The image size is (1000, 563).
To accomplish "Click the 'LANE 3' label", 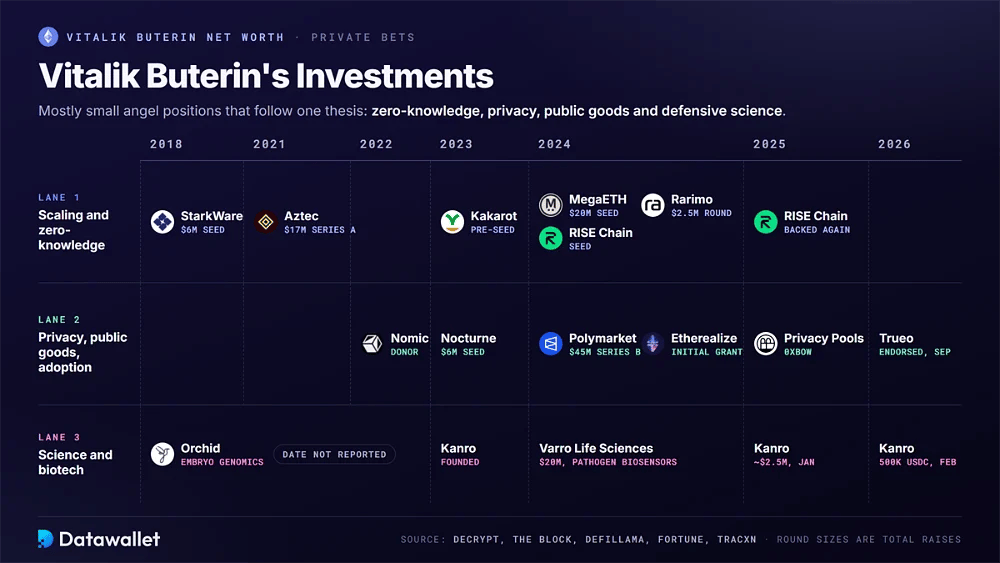I will [59, 437].
